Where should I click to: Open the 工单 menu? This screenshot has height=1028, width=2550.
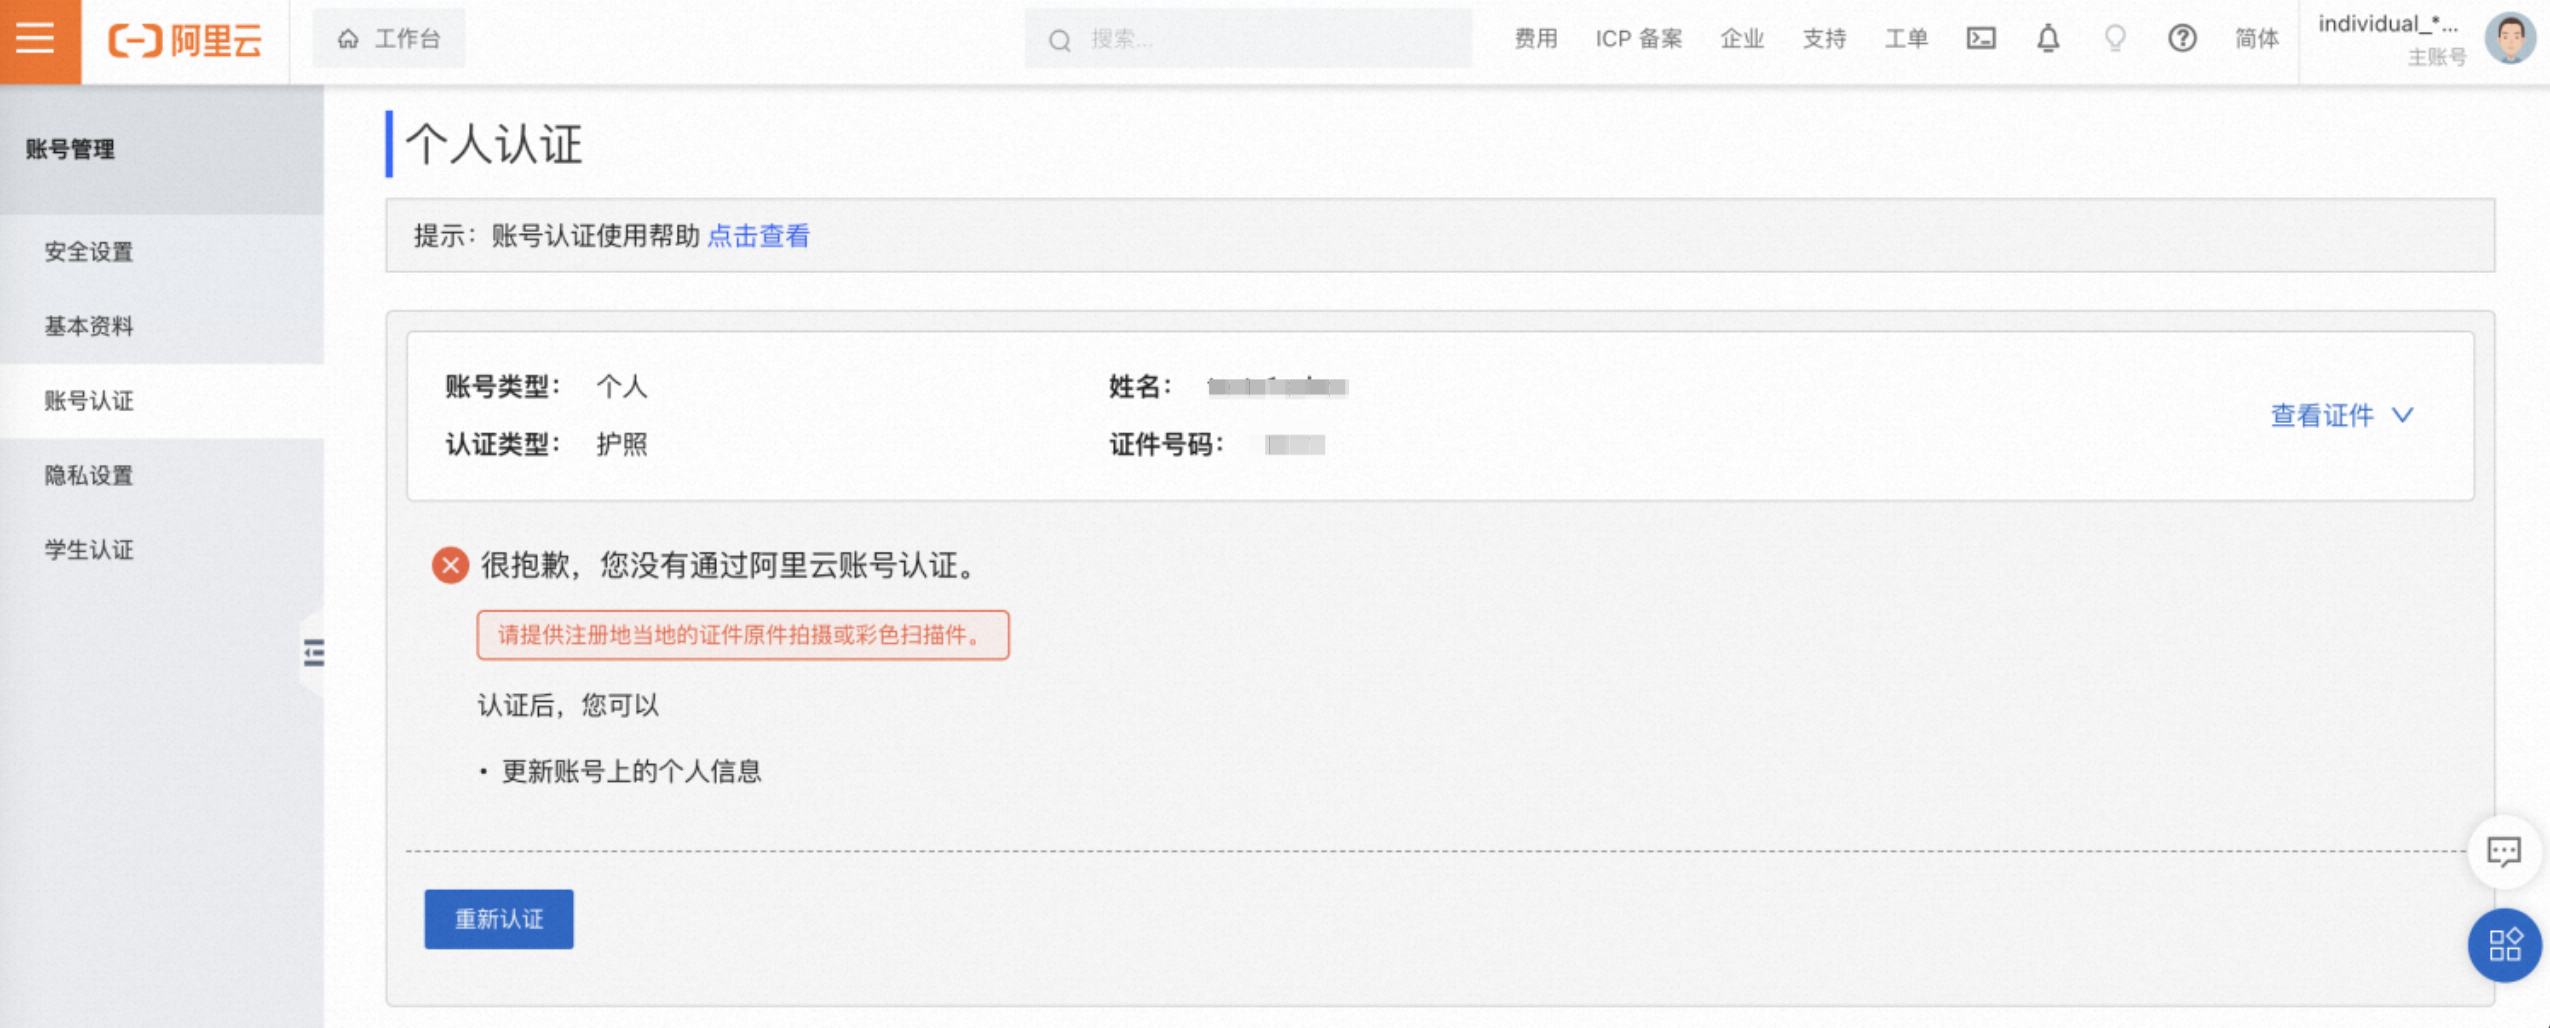point(1905,39)
